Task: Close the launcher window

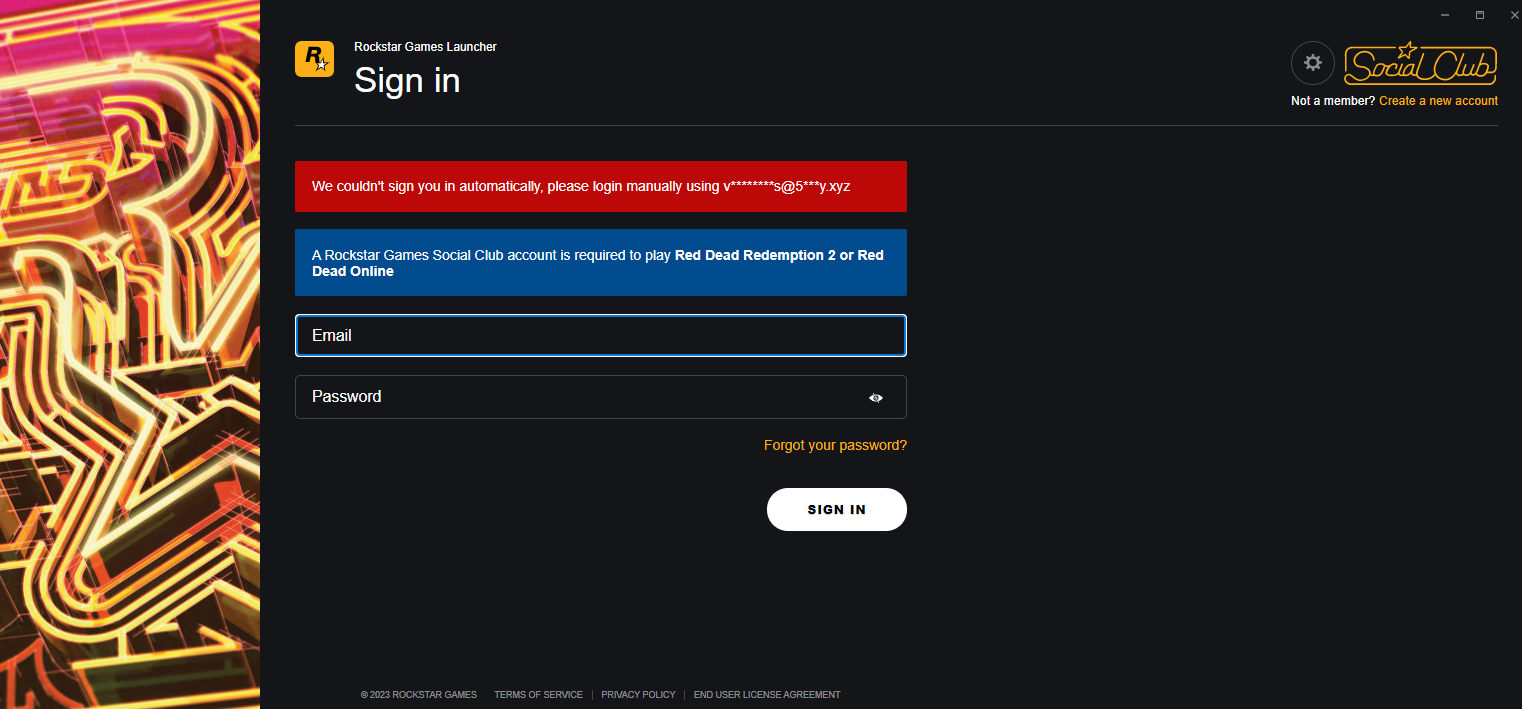Action: point(1514,15)
